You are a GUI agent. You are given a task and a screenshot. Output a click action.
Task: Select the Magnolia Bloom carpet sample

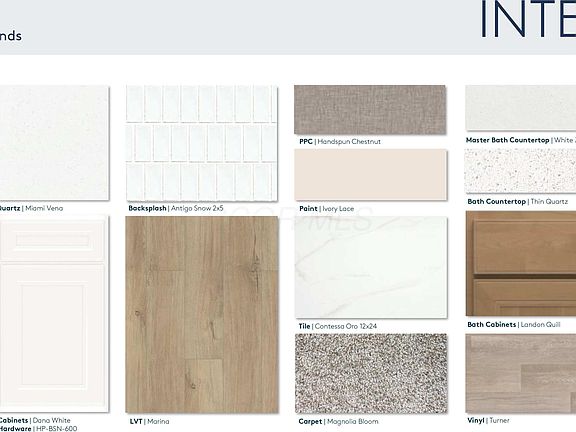point(371,373)
